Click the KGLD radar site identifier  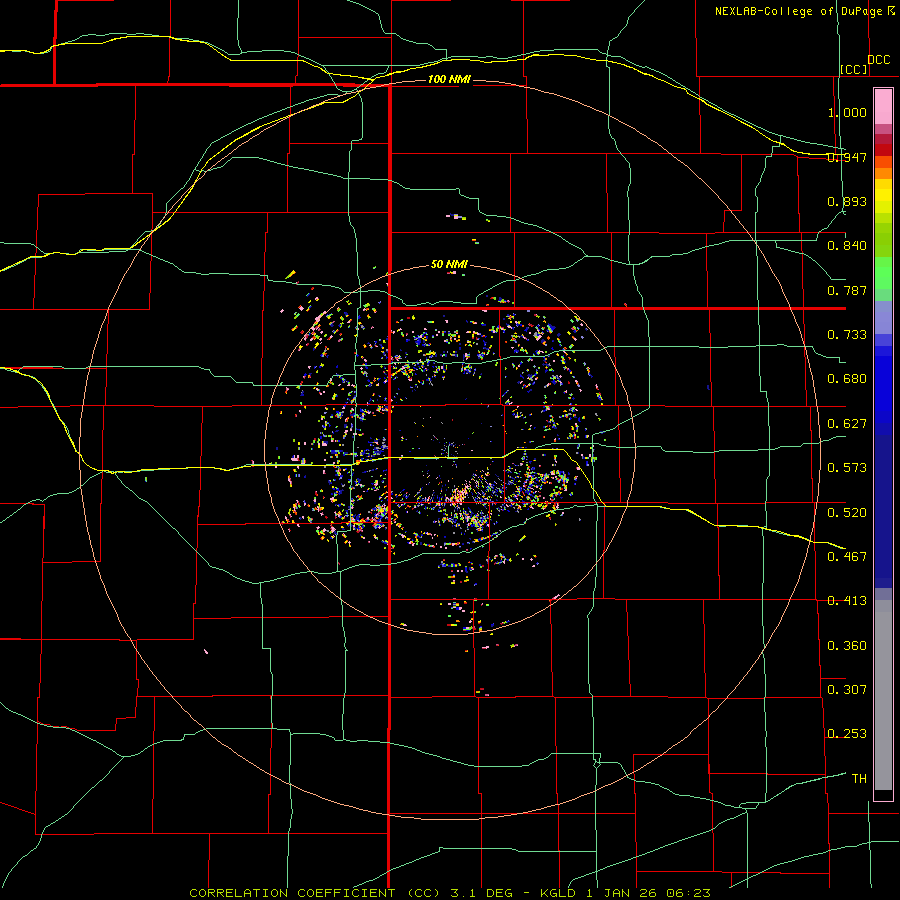point(558,893)
